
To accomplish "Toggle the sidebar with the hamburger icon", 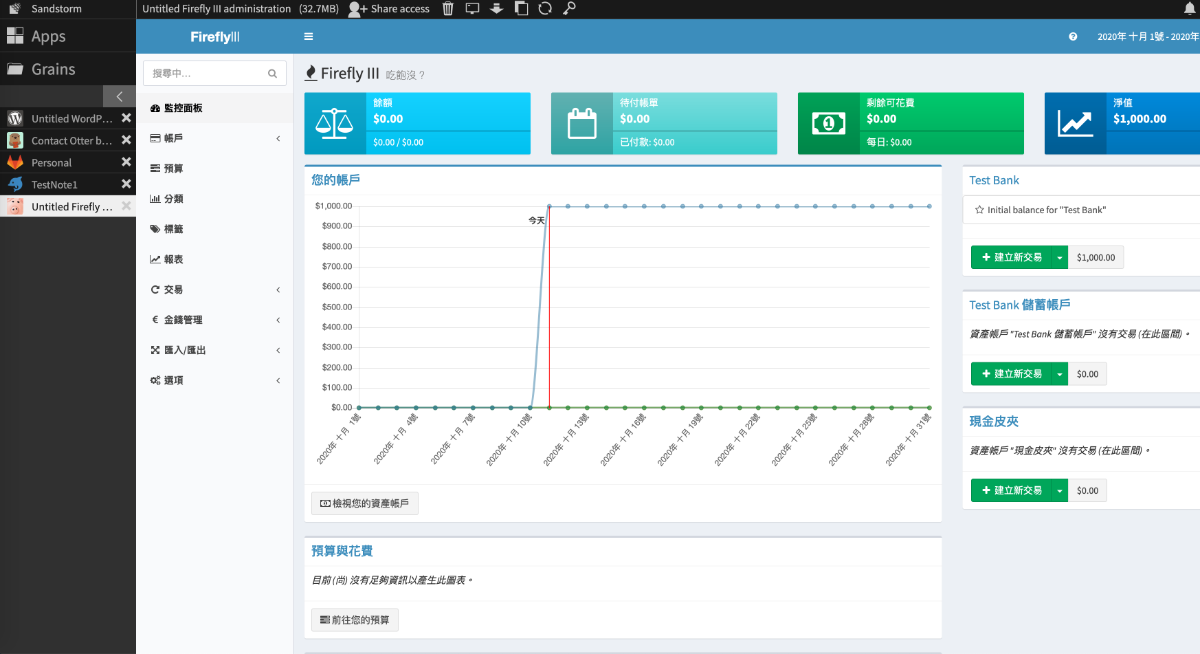I will (x=308, y=36).
